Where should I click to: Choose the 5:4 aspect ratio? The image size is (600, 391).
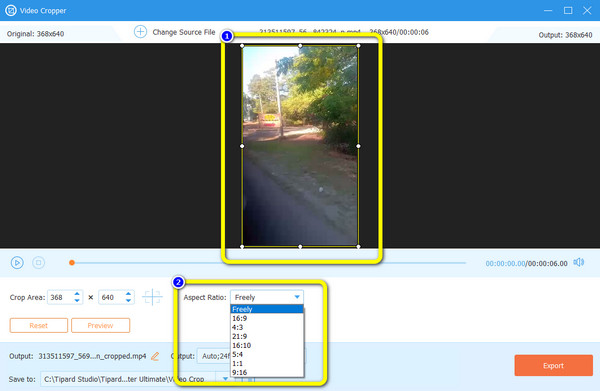[267, 354]
